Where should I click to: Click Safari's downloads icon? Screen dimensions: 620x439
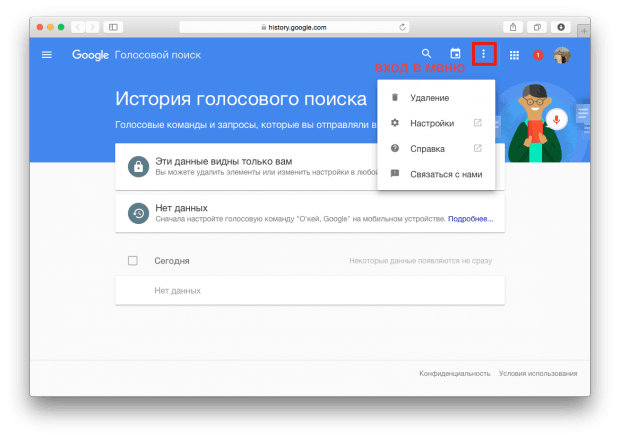tap(560, 26)
